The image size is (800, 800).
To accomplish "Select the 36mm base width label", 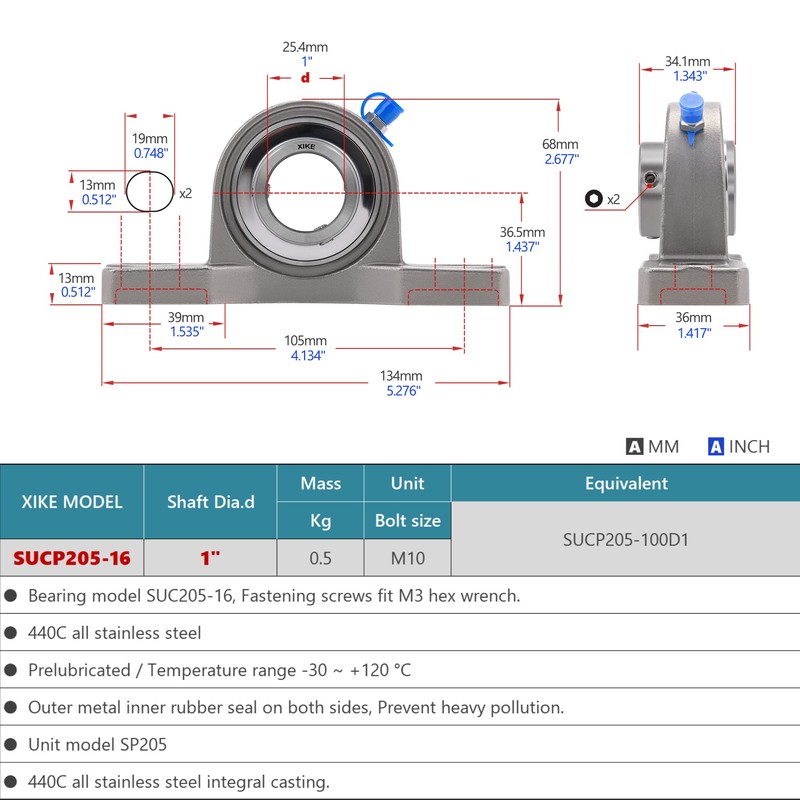I will pyautogui.click(x=693, y=317).
